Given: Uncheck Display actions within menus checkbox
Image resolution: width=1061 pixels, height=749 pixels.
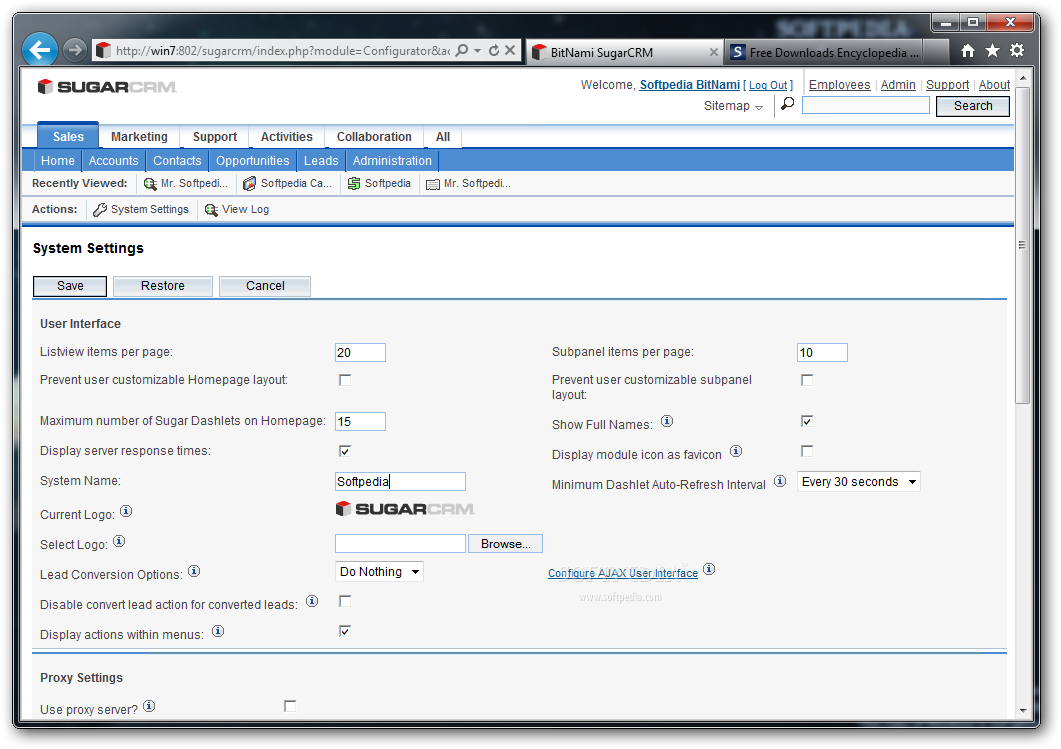Looking at the screenshot, I should pyautogui.click(x=345, y=631).
